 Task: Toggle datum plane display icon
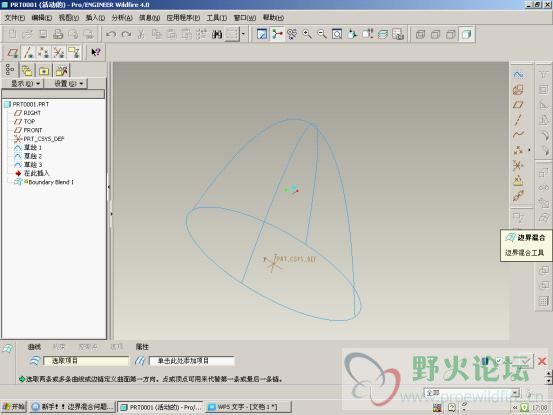click(x=13, y=53)
